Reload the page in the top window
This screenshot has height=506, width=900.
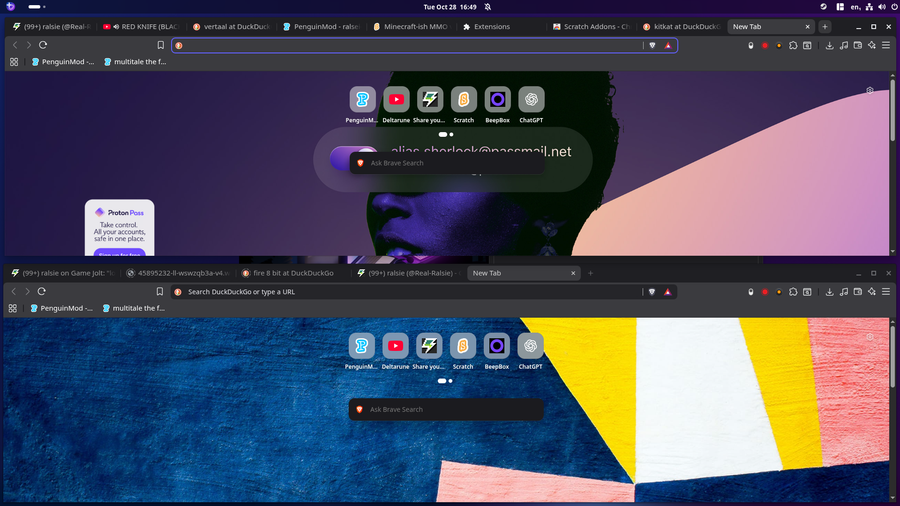click(43, 45)
